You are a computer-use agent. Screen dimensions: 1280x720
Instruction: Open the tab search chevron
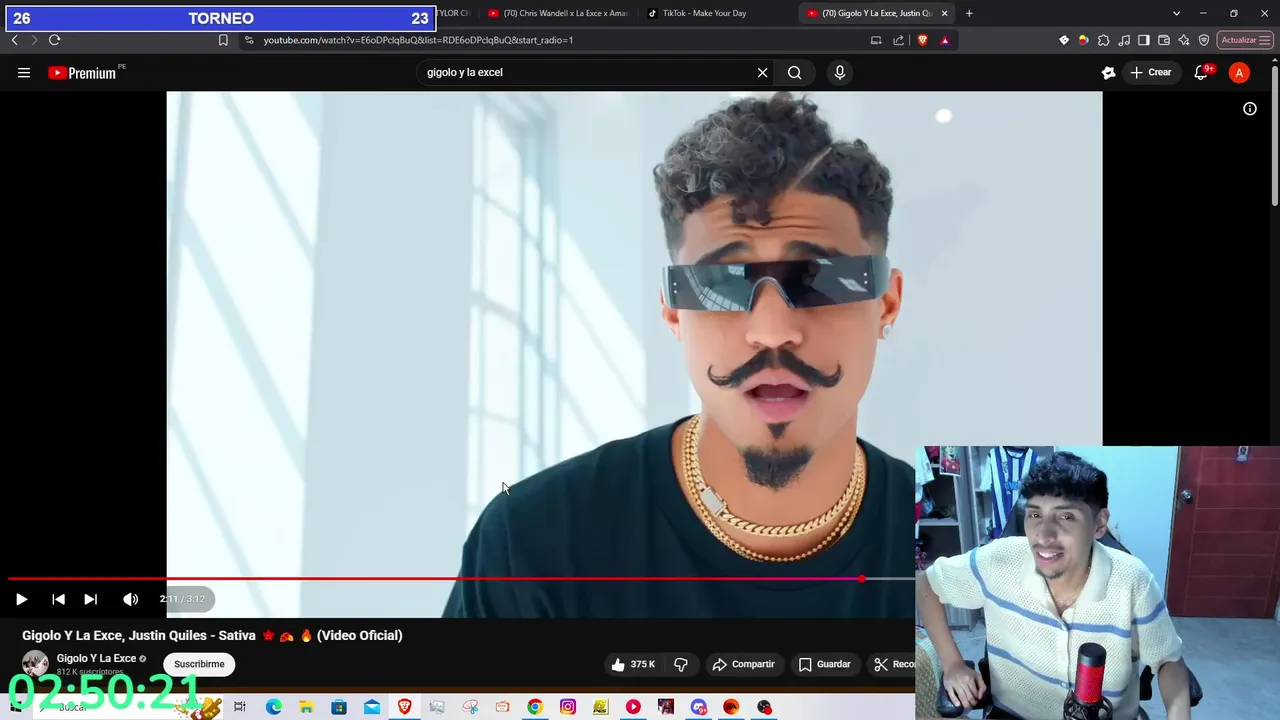pos(1176,13)
